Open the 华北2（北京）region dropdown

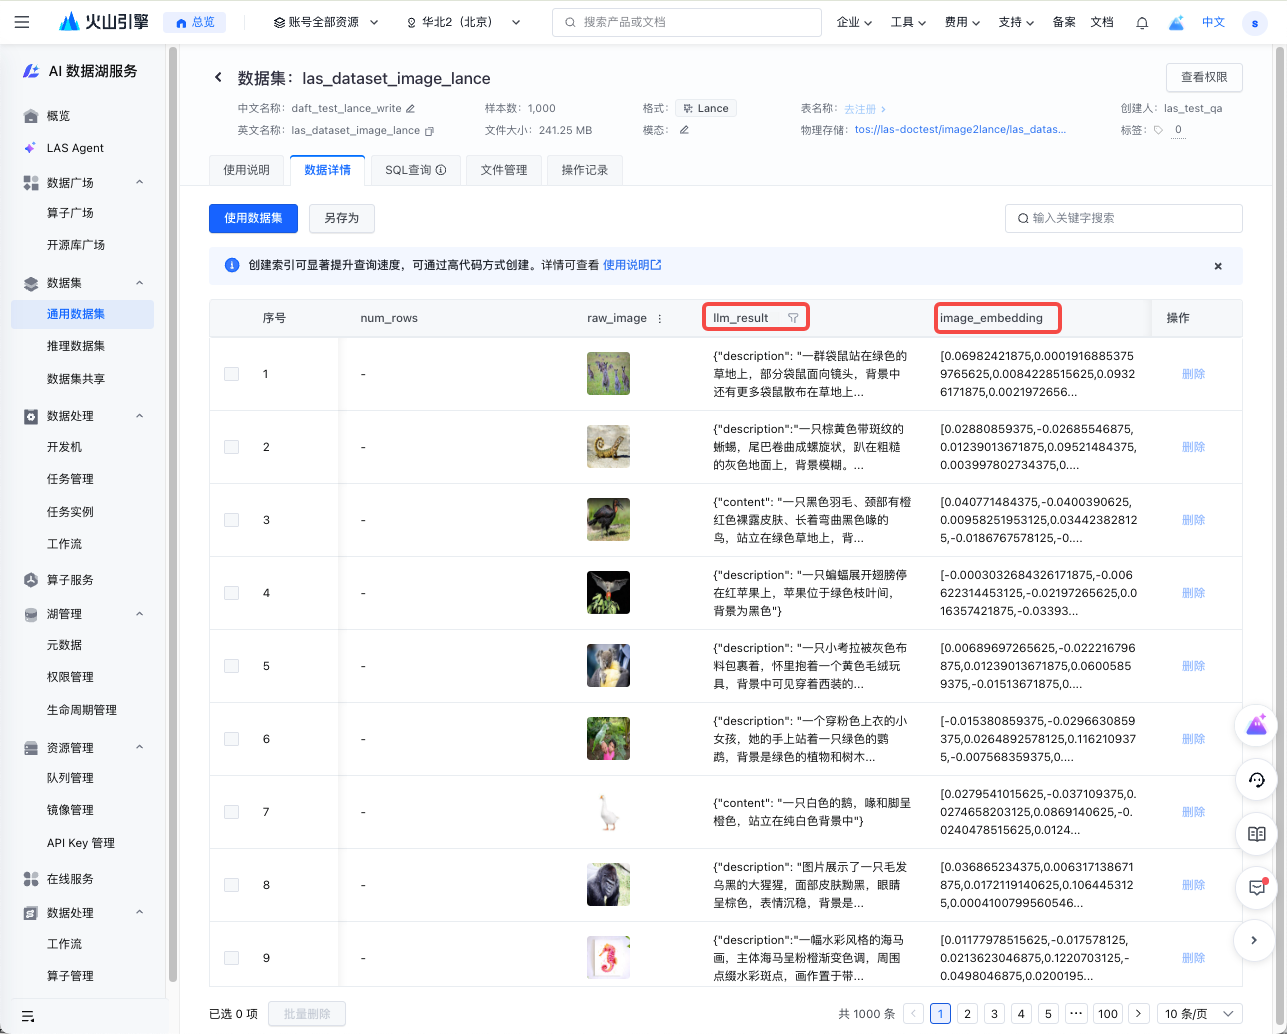[464, 22]
